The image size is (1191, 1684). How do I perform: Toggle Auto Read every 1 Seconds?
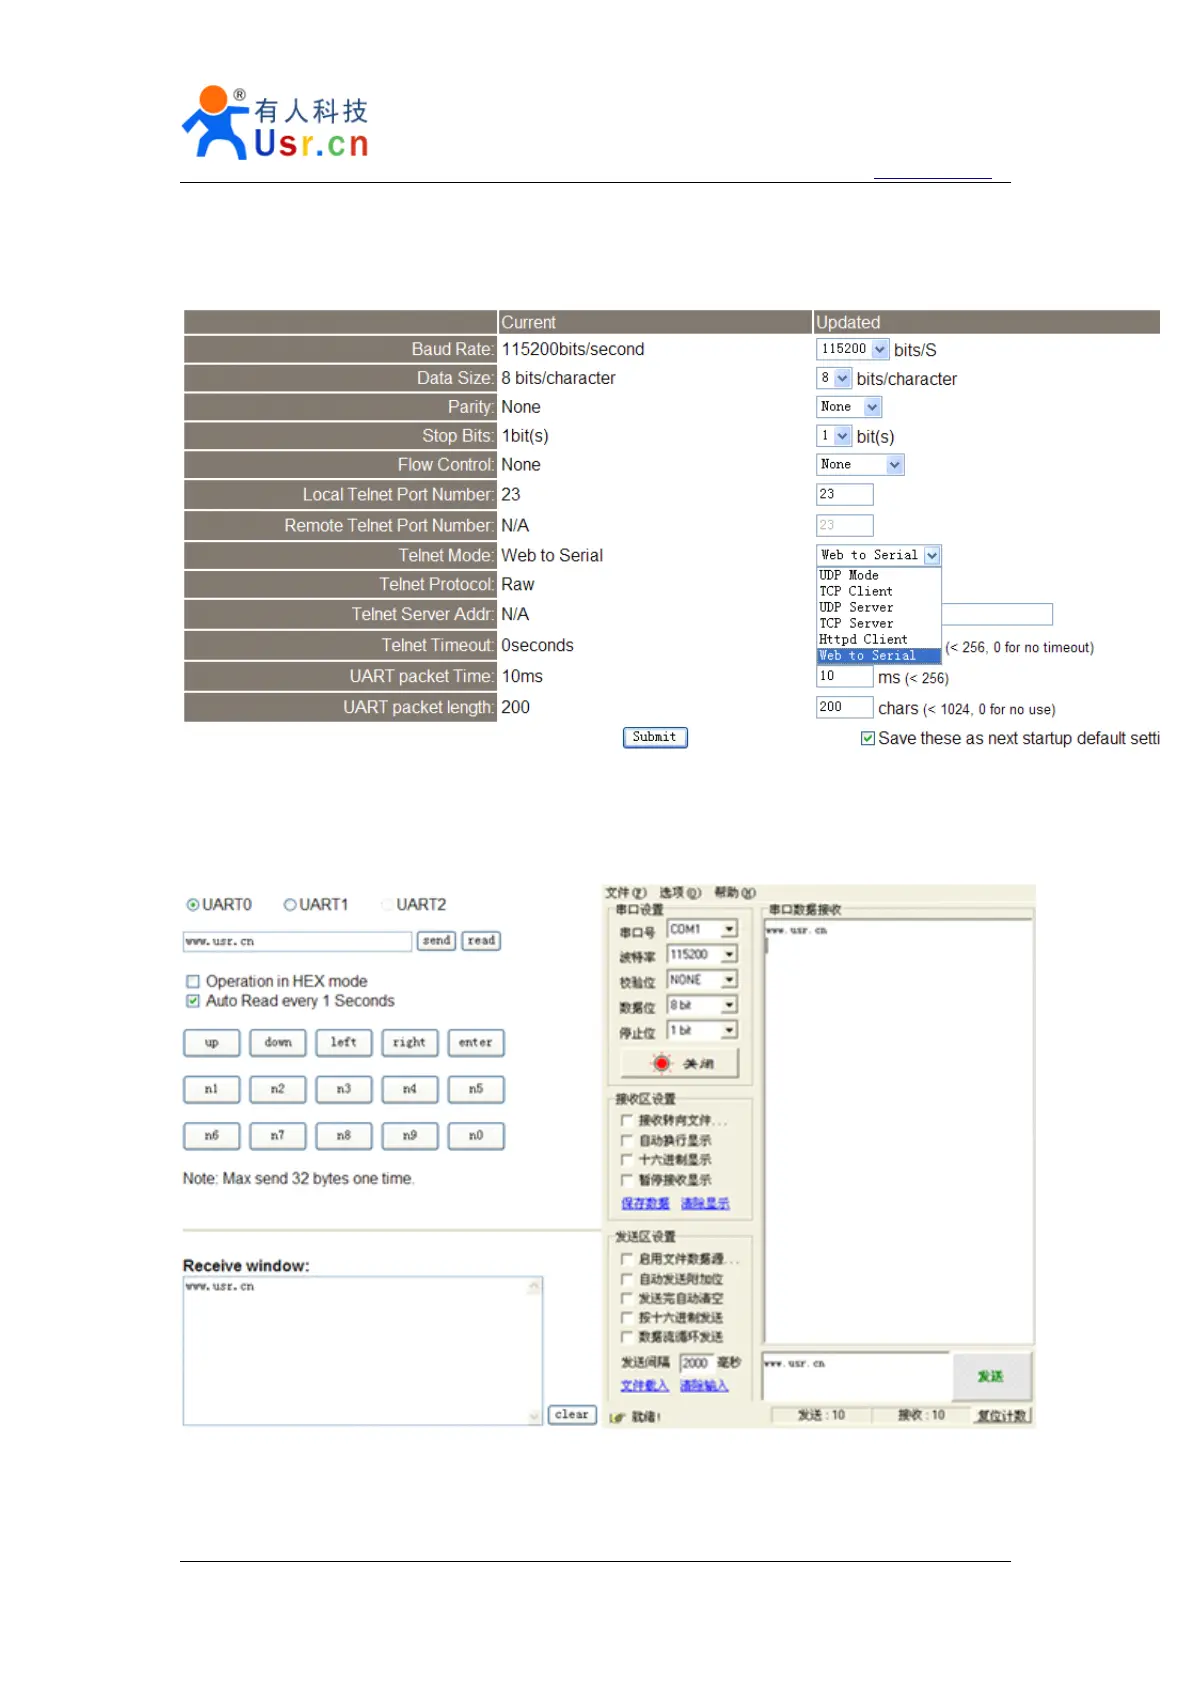click(x=193, y=1001)
